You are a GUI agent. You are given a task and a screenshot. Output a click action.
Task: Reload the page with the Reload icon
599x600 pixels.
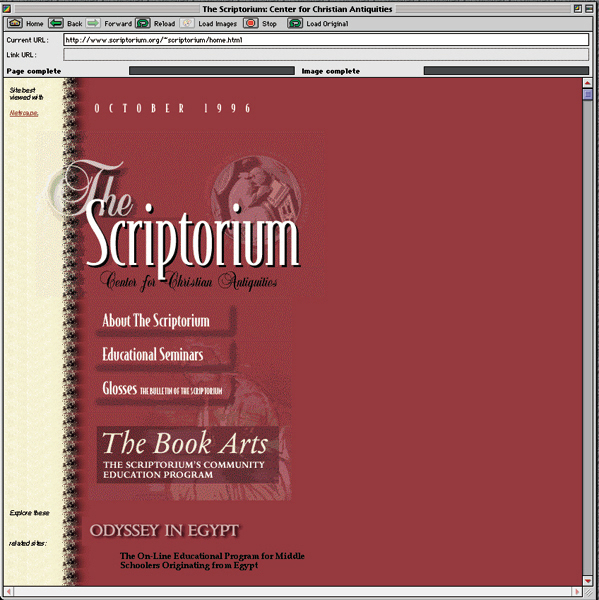point(143,23)
